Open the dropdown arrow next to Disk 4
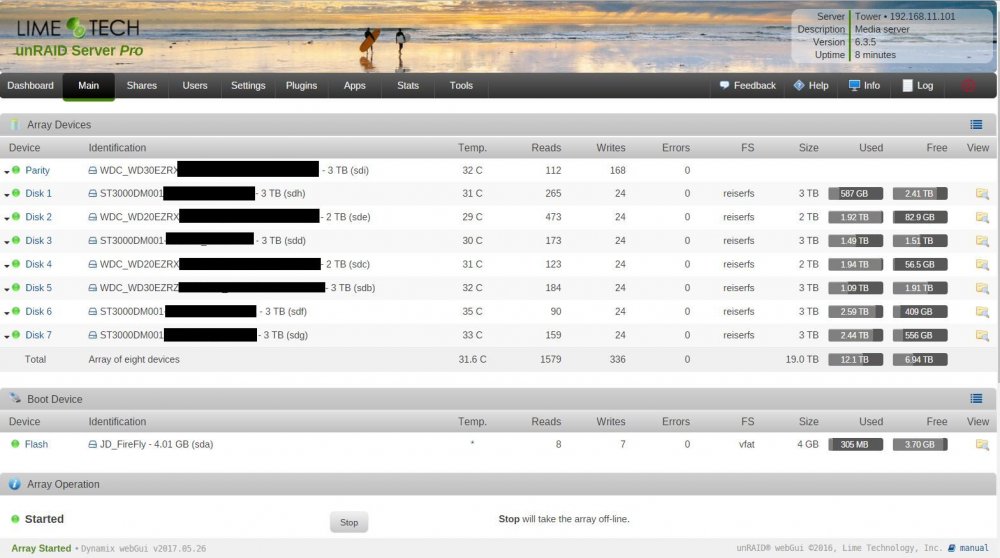 point(7,265)
